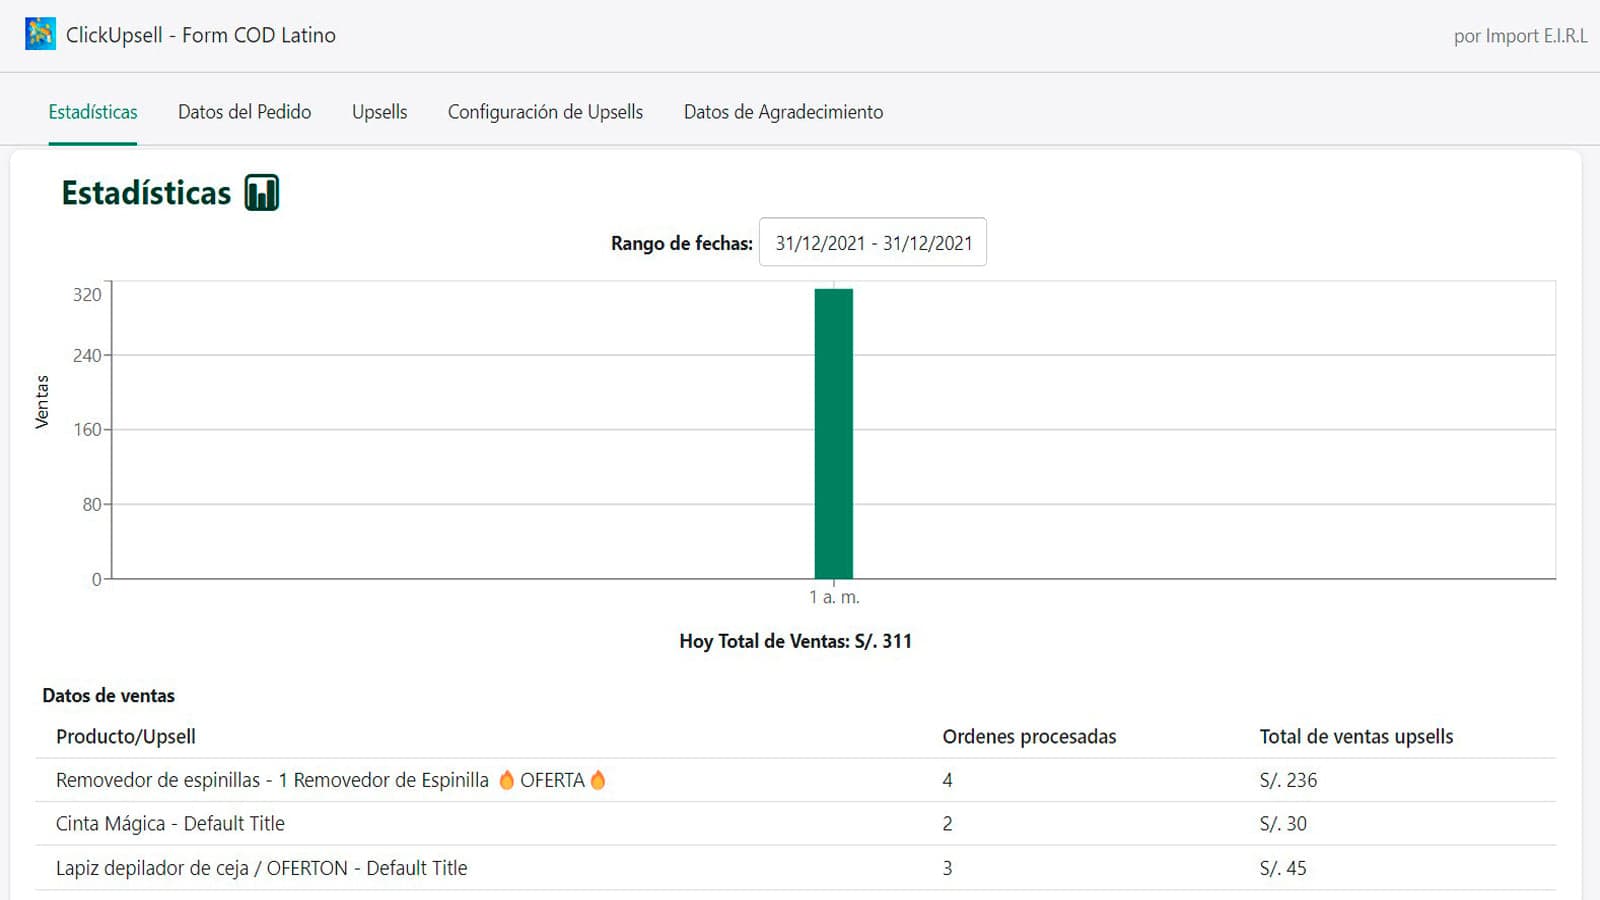Click the Ordenes procesadas column header

point(1030,736)
